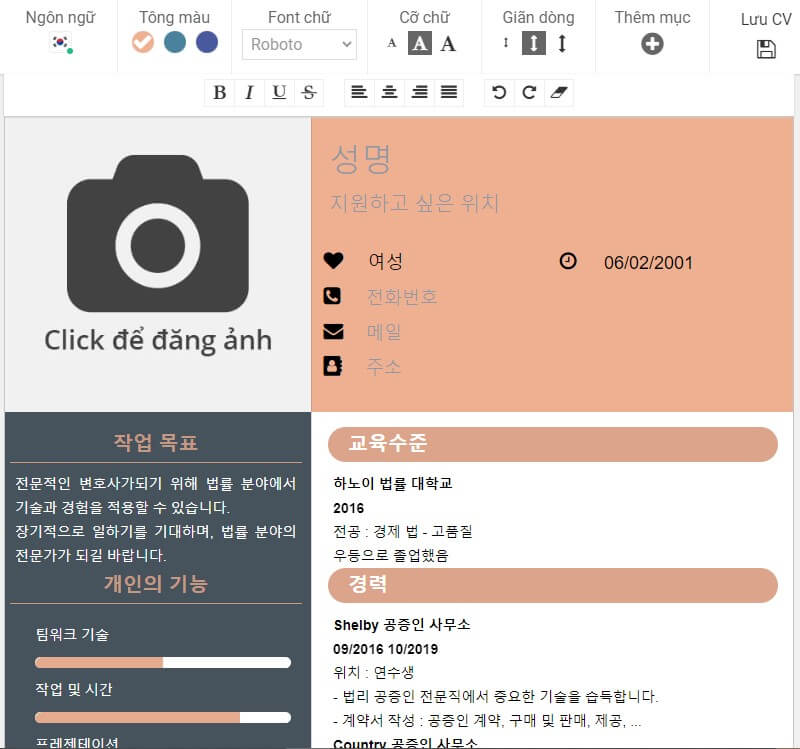This screenshot has height=749, width=800.
Task: Open the language flag selector
Action: coord(61,43)
